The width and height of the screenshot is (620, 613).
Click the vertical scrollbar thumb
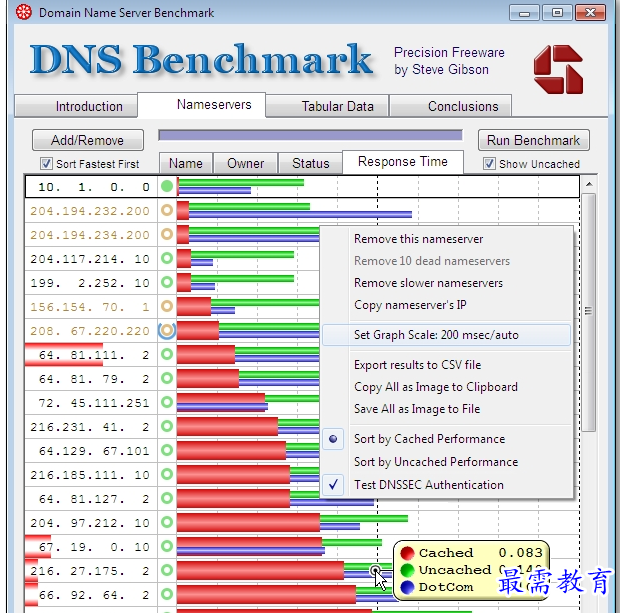(x=589, y=312)
